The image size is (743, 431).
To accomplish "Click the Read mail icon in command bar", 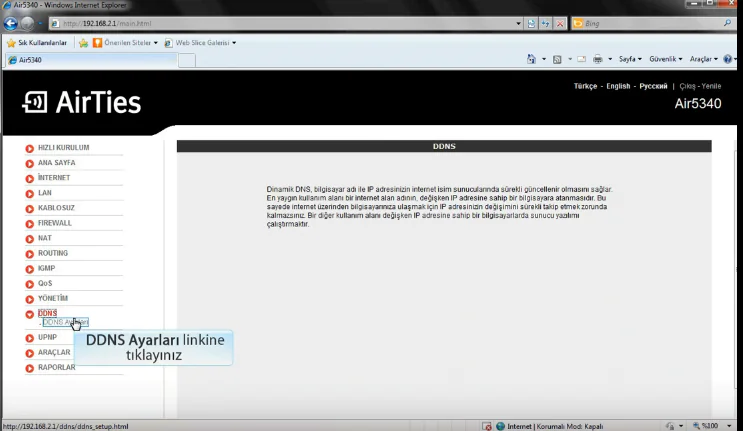I will click(x=581, y=59).
